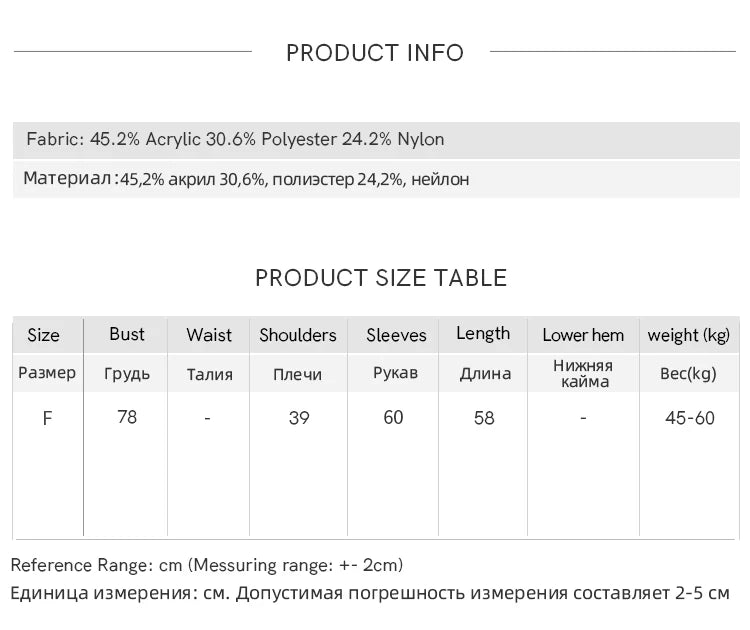Viewport: 750px width, 630px height.
Task: Click the Shoulders column header
Action: click(298, 335)
